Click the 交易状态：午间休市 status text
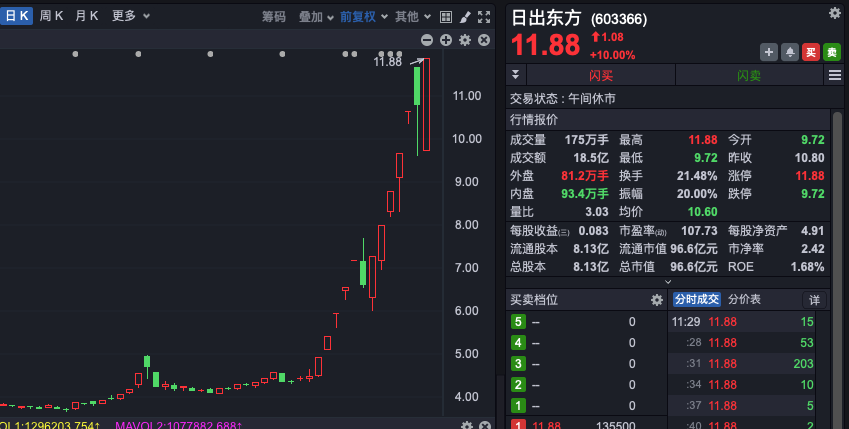The width and height of the screenshot is (849, 429). (x=563, y=99)
